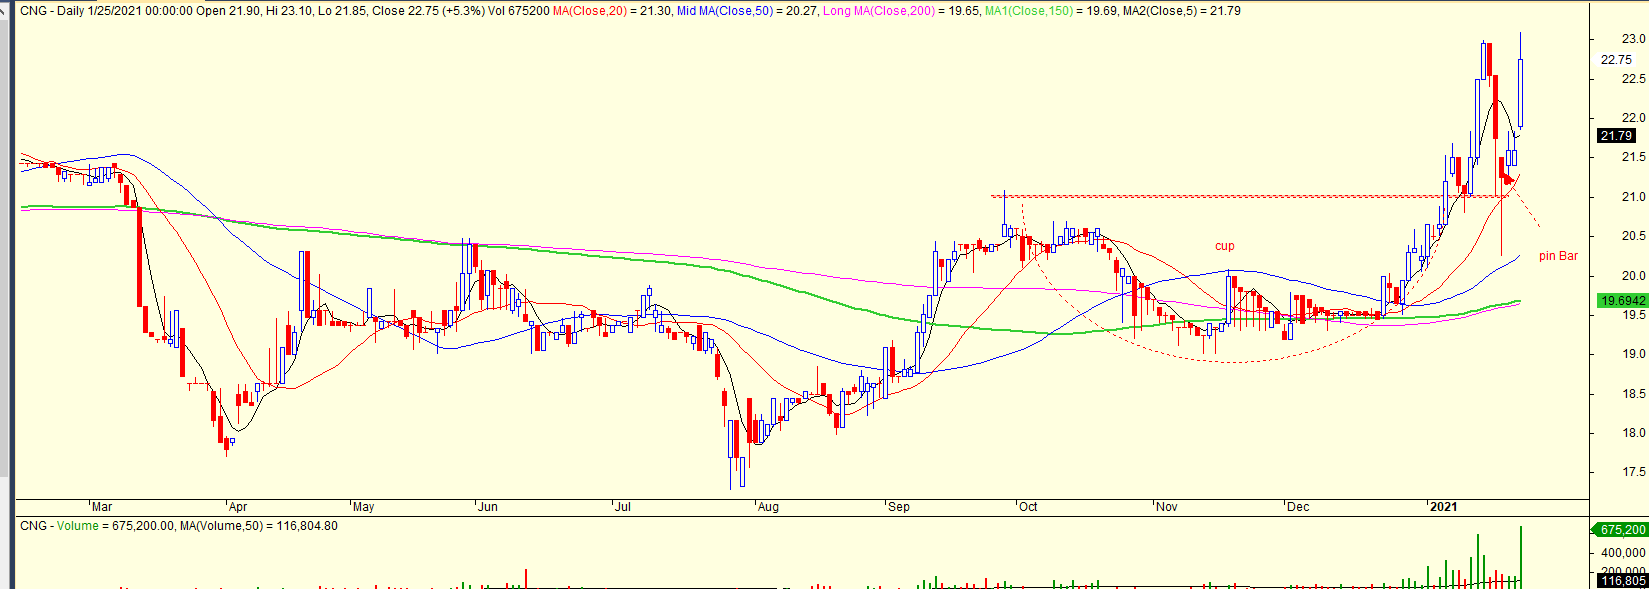Click the Sep label on date axis

coord(899,507)
